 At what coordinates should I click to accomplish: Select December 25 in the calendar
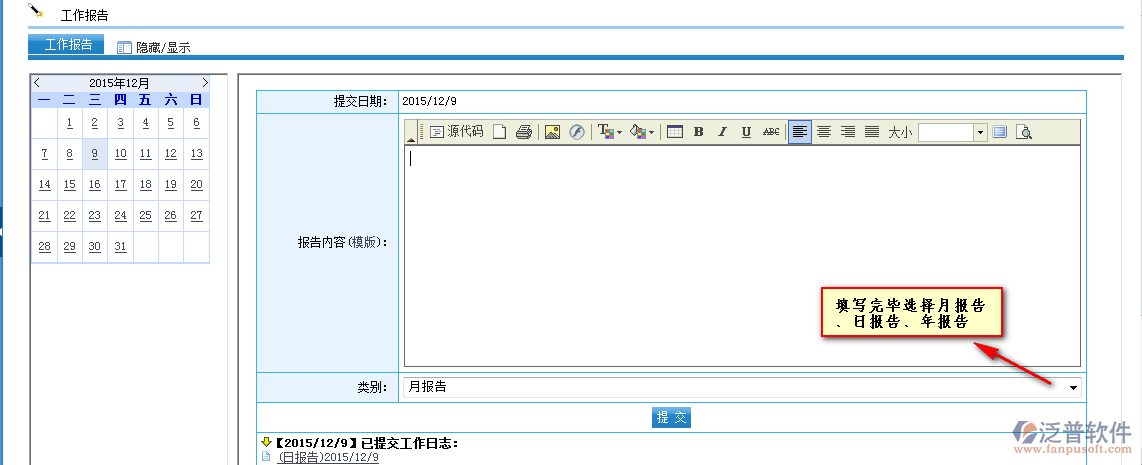coord(146,215)
